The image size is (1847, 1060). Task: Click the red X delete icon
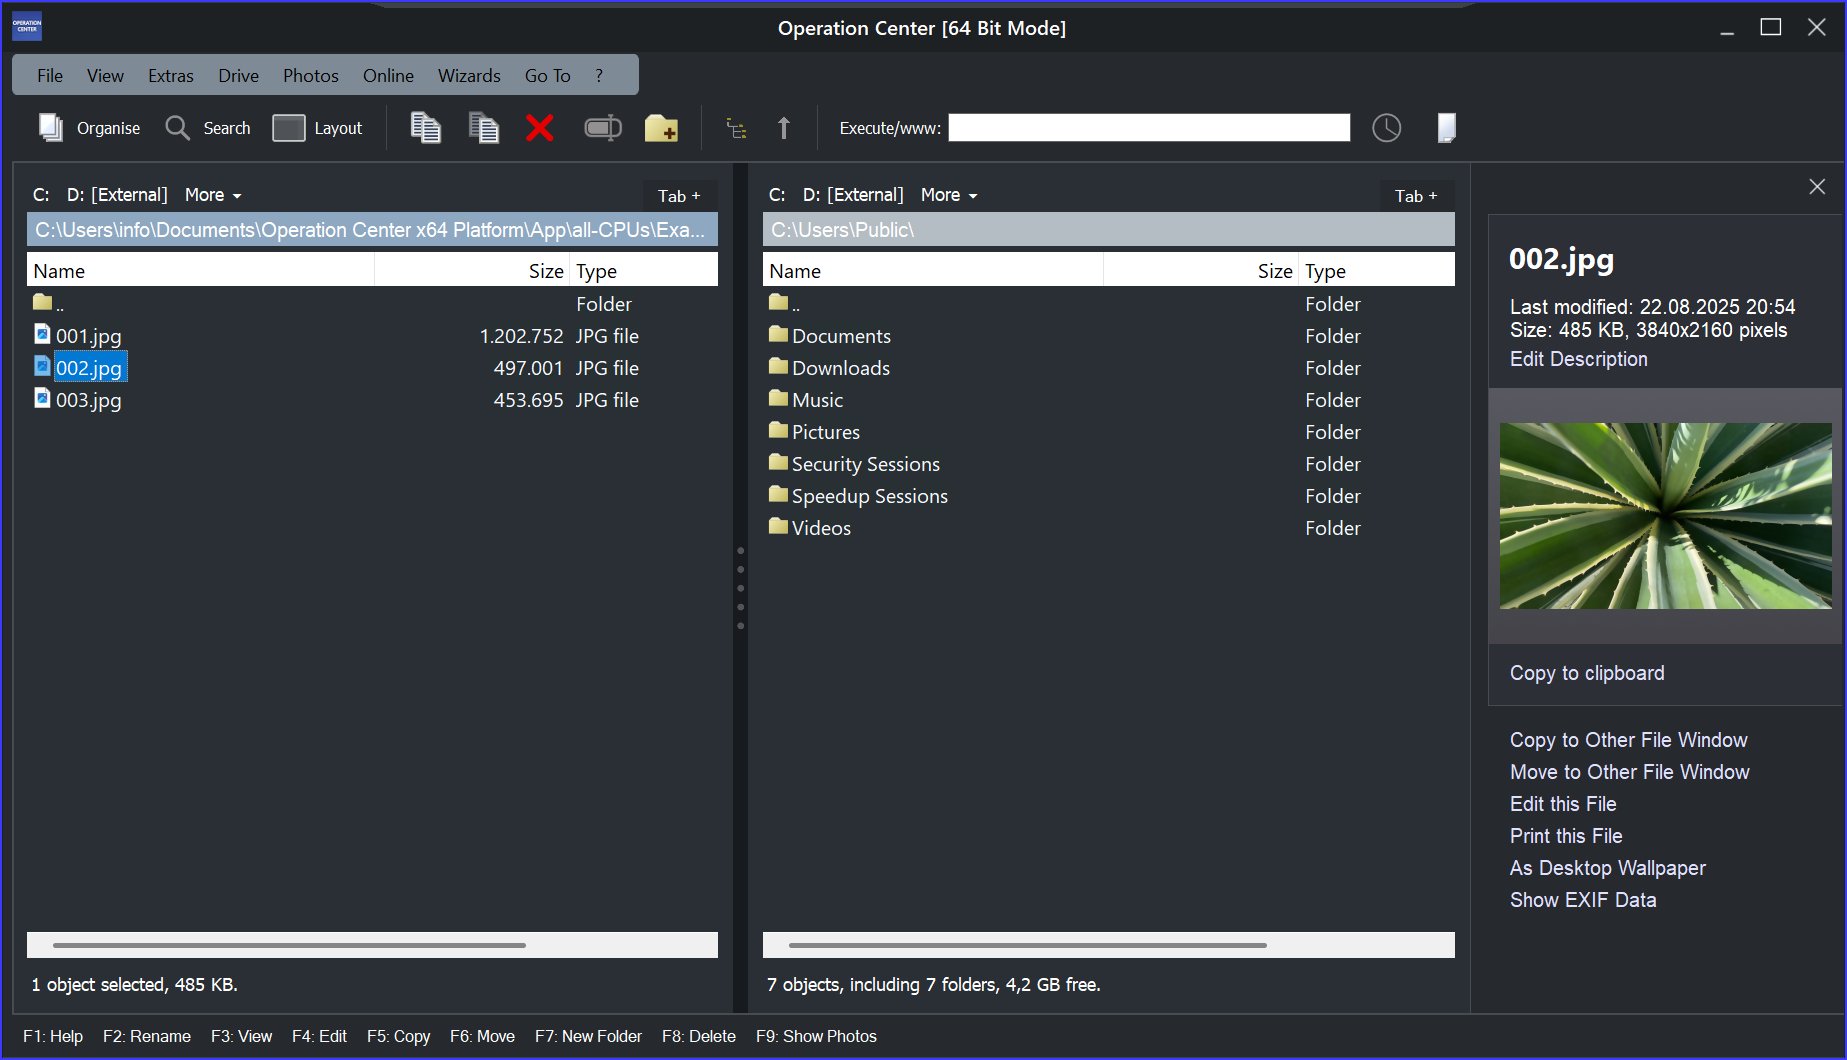pos(540,128)
